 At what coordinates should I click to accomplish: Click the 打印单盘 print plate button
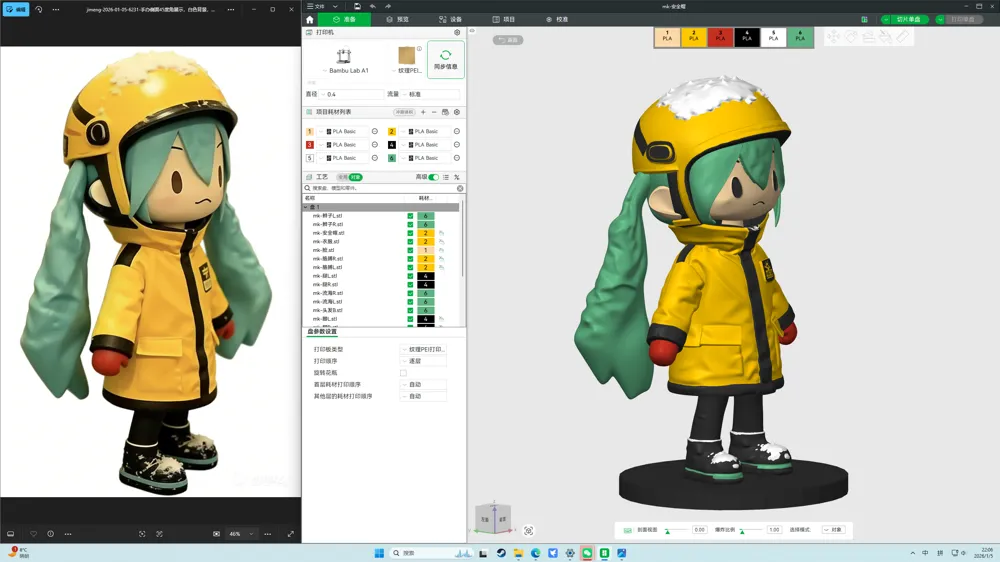(x=962, y=19)
